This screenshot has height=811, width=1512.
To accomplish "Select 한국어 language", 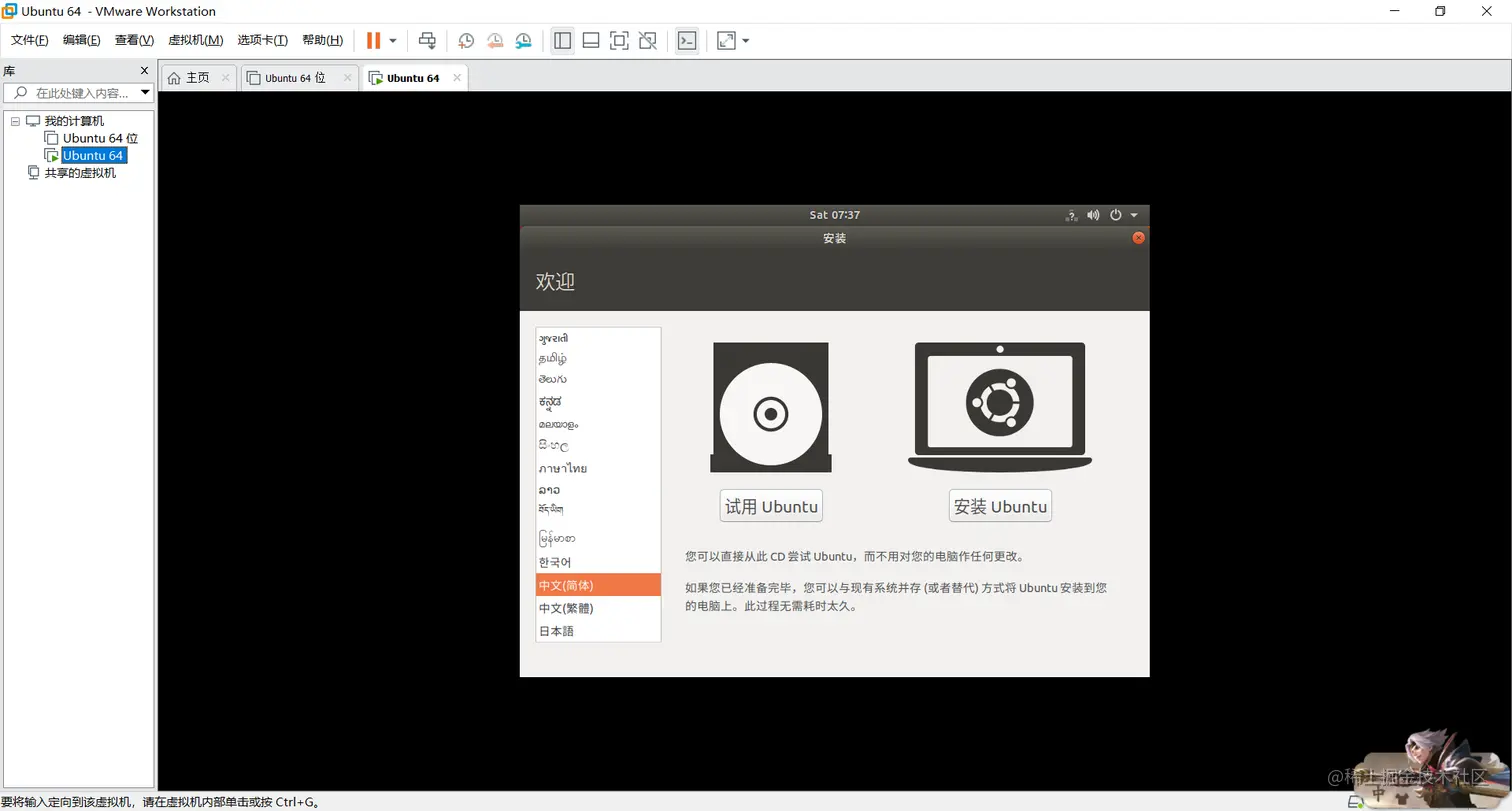I will (598, 562).
